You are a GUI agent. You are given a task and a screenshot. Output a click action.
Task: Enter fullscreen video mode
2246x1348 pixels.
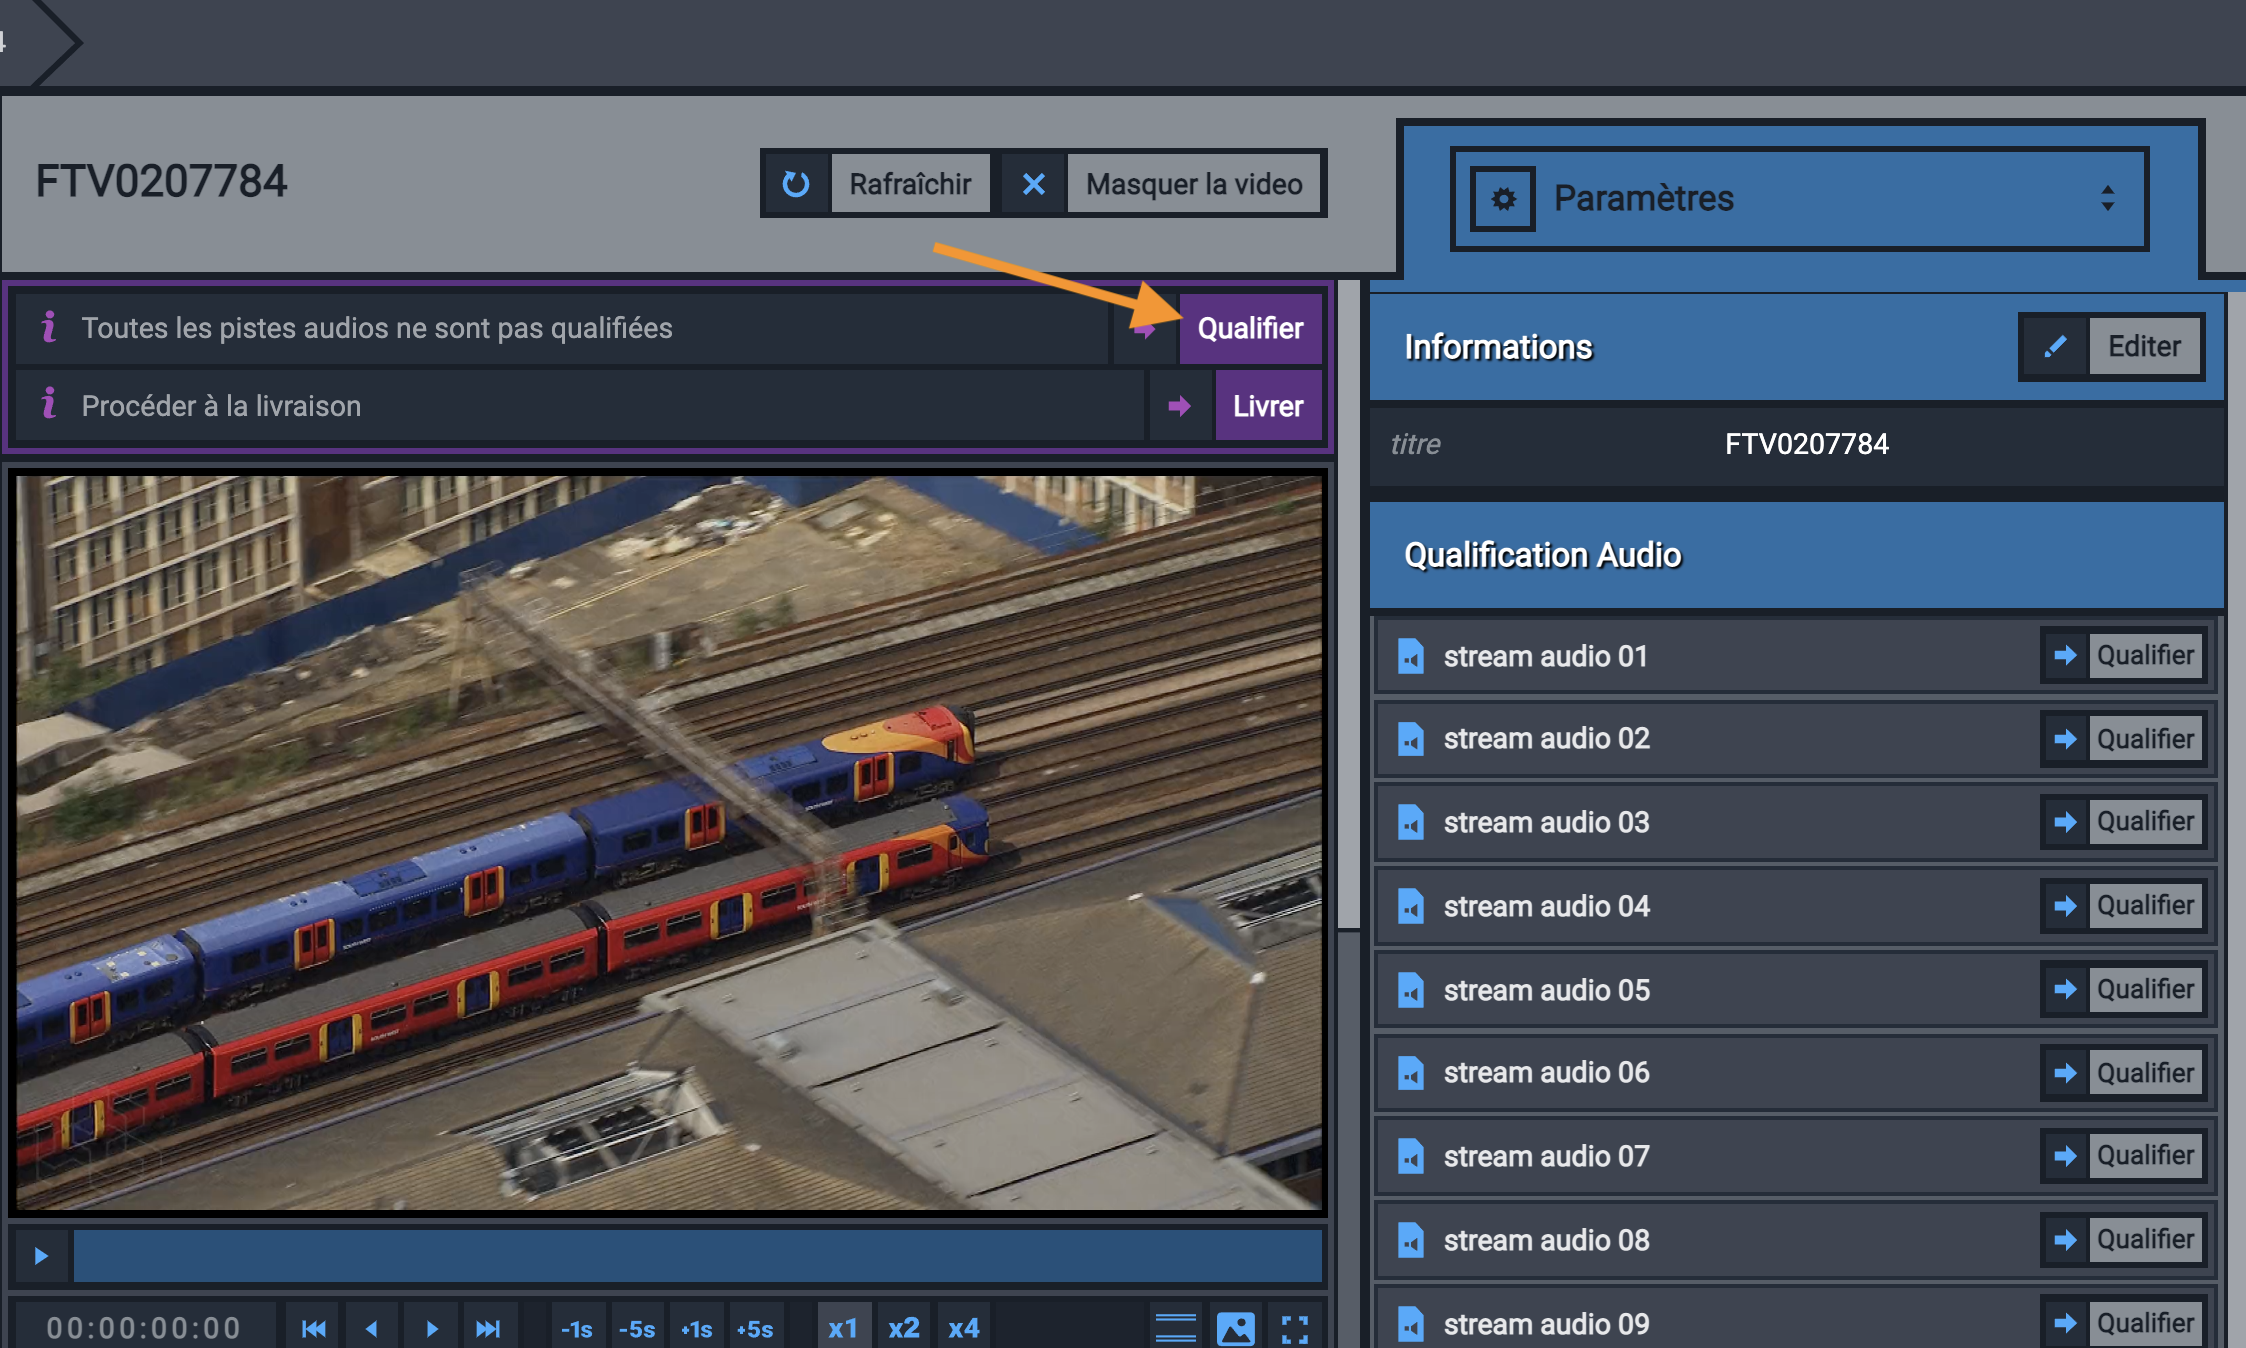[x=1295, y=1328]
